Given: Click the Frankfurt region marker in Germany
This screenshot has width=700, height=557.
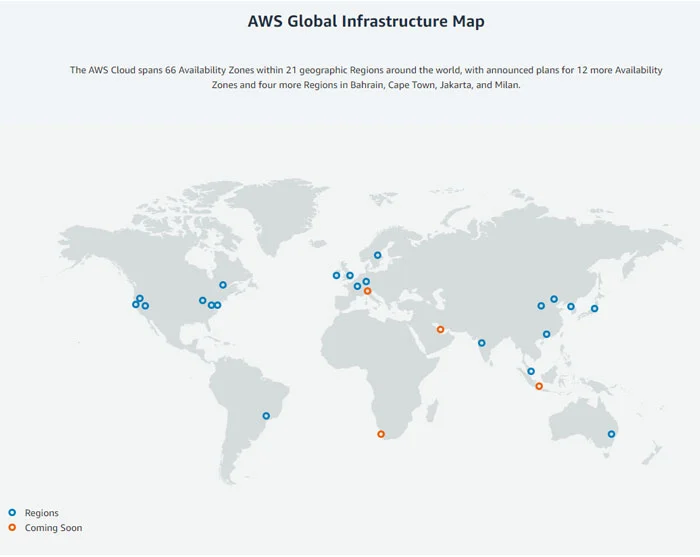Looking at the screenshot, I should click(x=366, y=281).
